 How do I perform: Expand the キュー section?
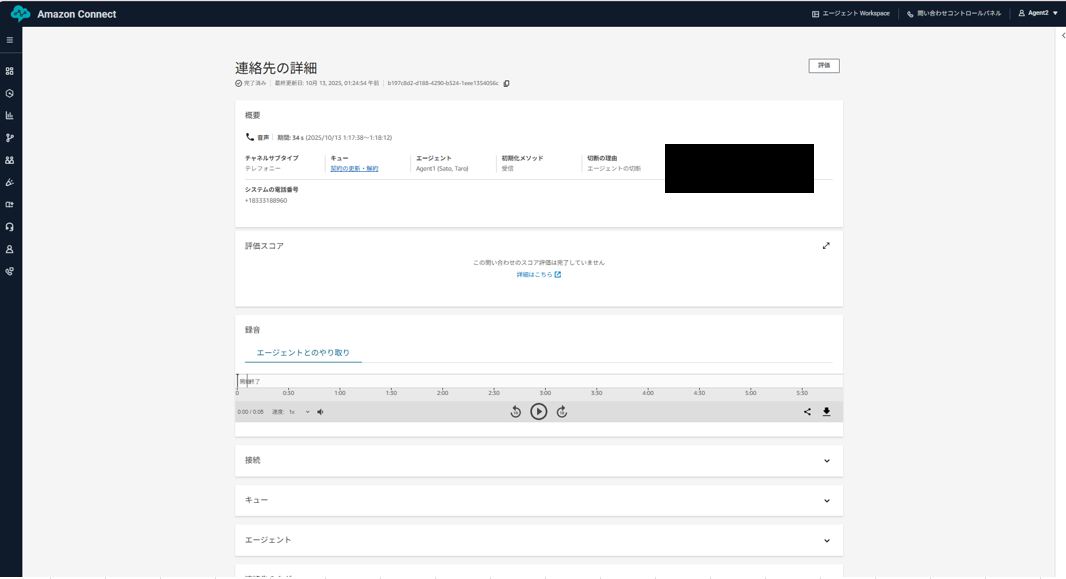pos(539,500)
